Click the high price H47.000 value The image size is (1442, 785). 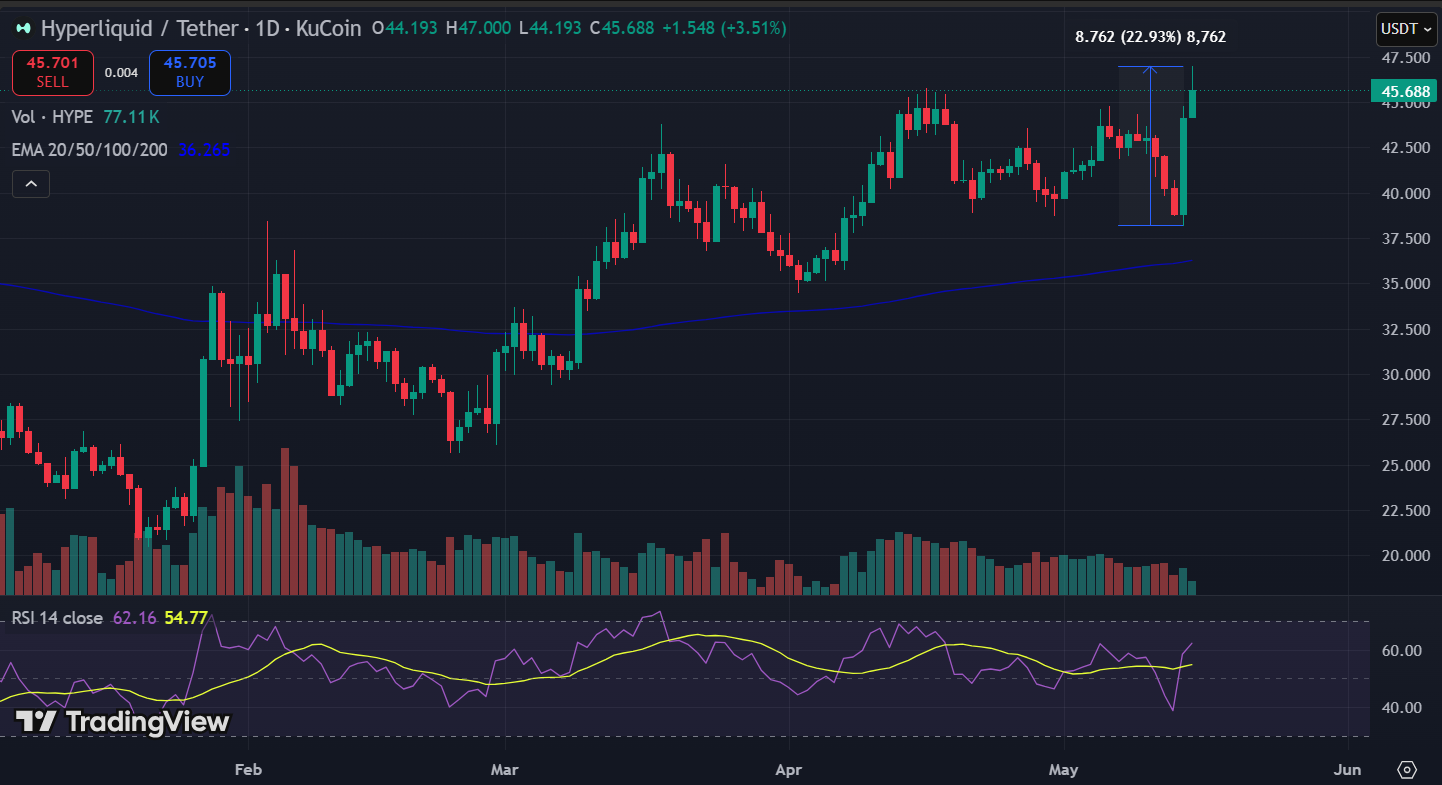click(x=479, y=28)
